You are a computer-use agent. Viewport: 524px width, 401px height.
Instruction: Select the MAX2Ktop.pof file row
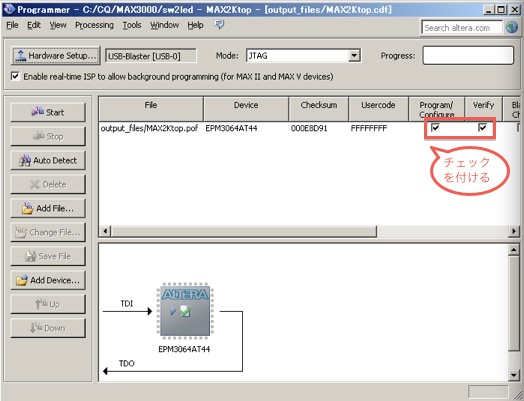coord(309,128)
